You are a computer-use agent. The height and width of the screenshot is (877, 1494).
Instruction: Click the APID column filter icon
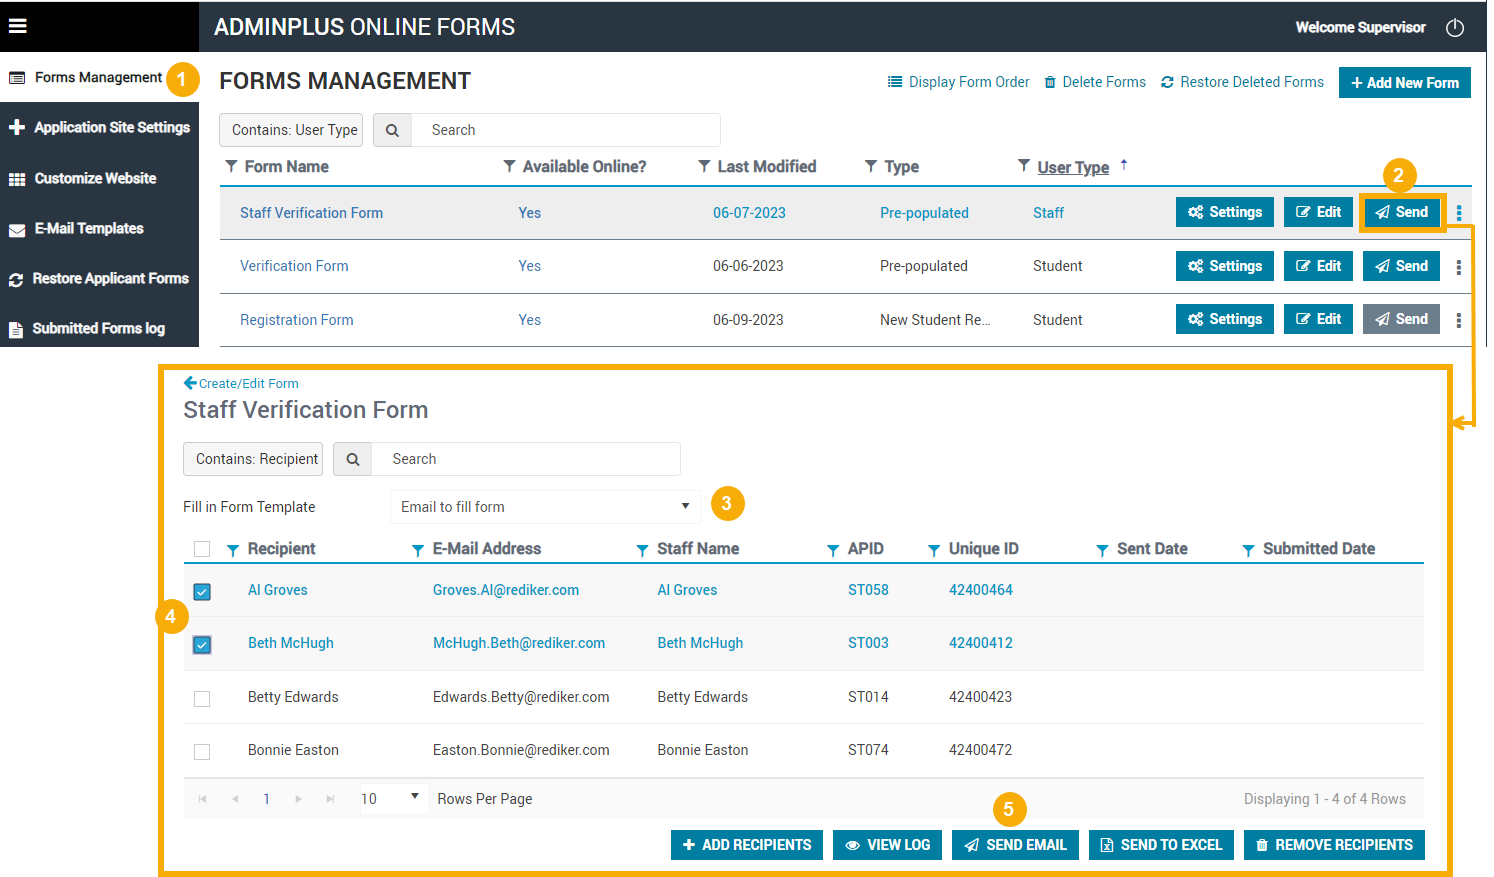tap(833, 550)
